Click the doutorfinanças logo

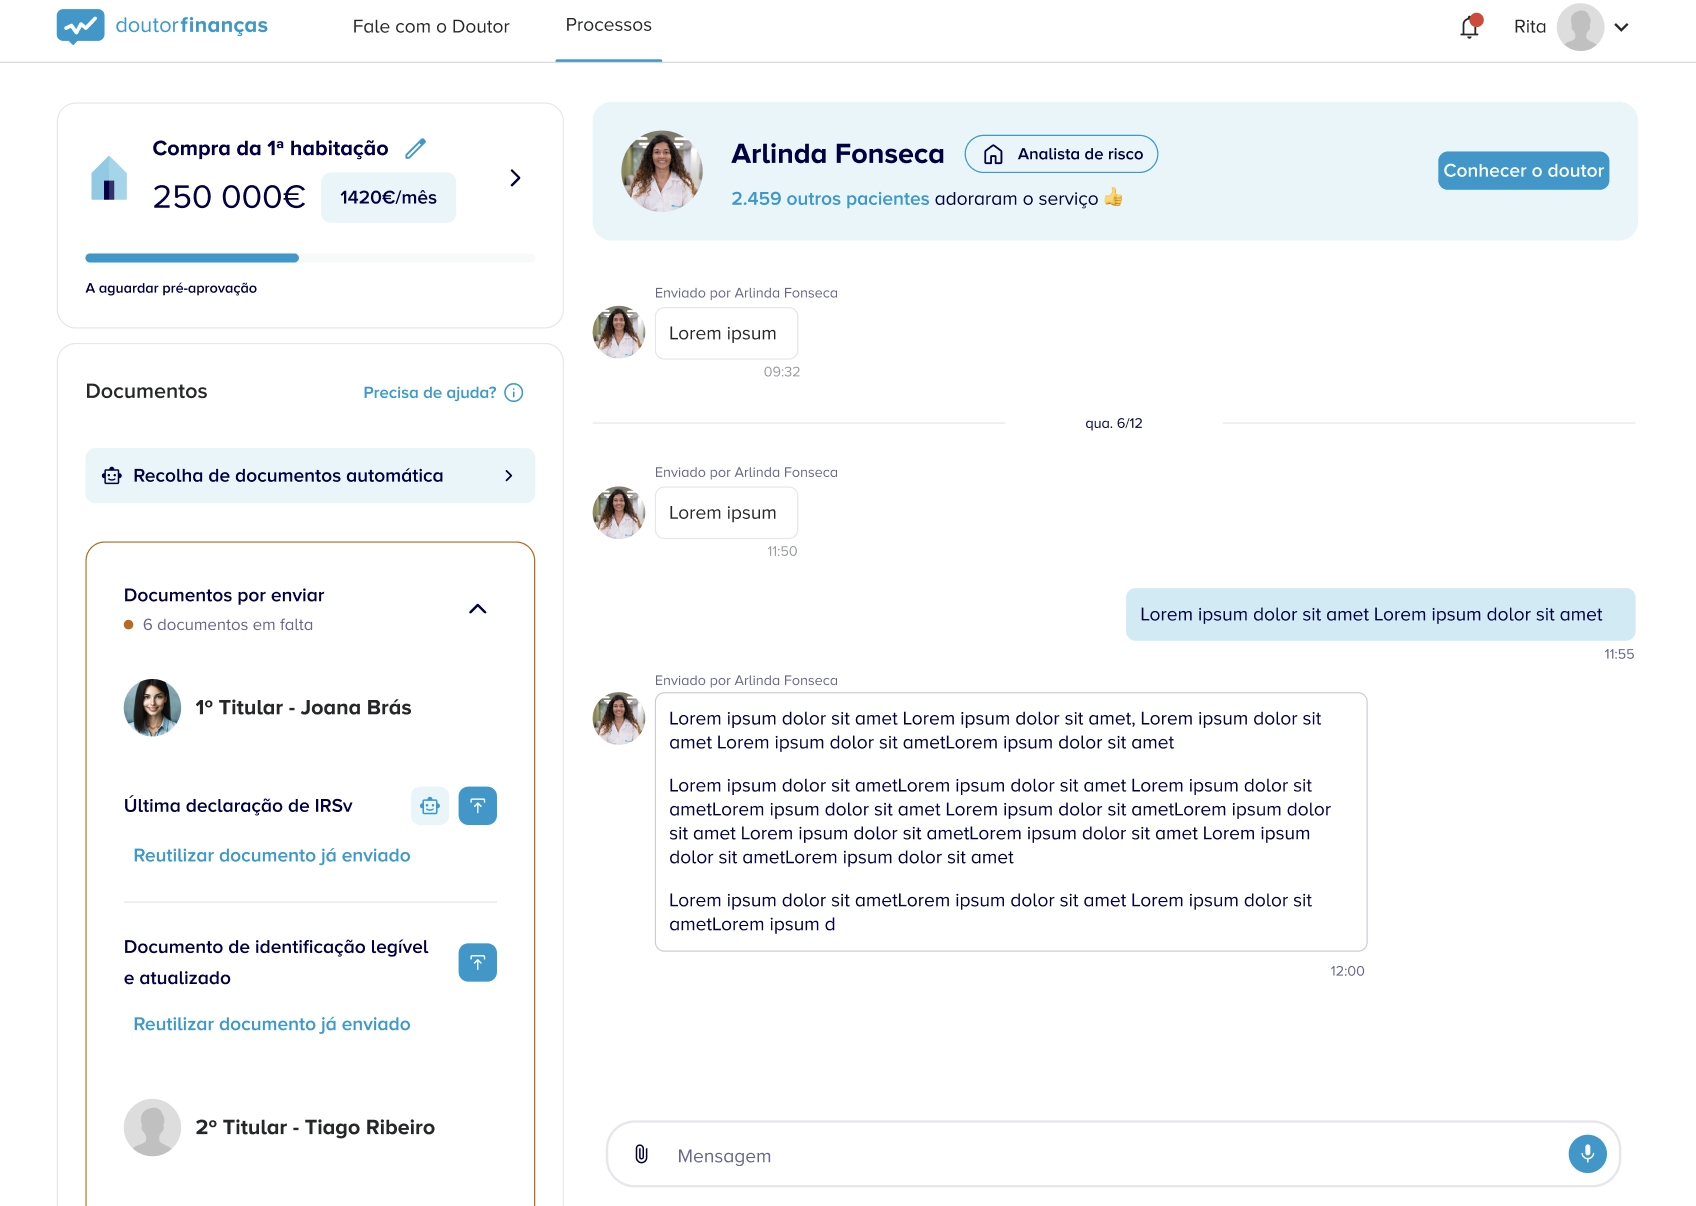[x=163, y=26]
